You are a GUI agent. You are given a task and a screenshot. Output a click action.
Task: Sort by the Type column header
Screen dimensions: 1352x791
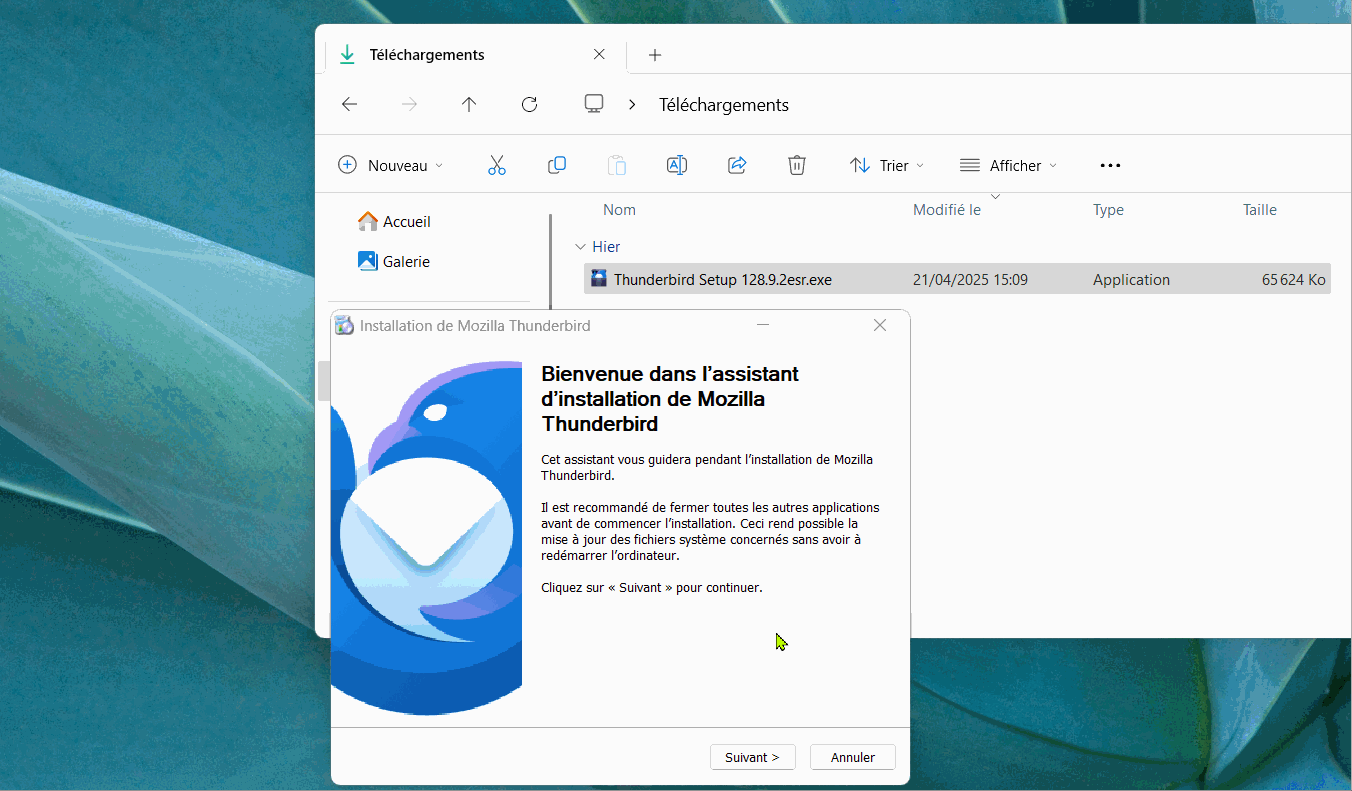click(1108, 210)
